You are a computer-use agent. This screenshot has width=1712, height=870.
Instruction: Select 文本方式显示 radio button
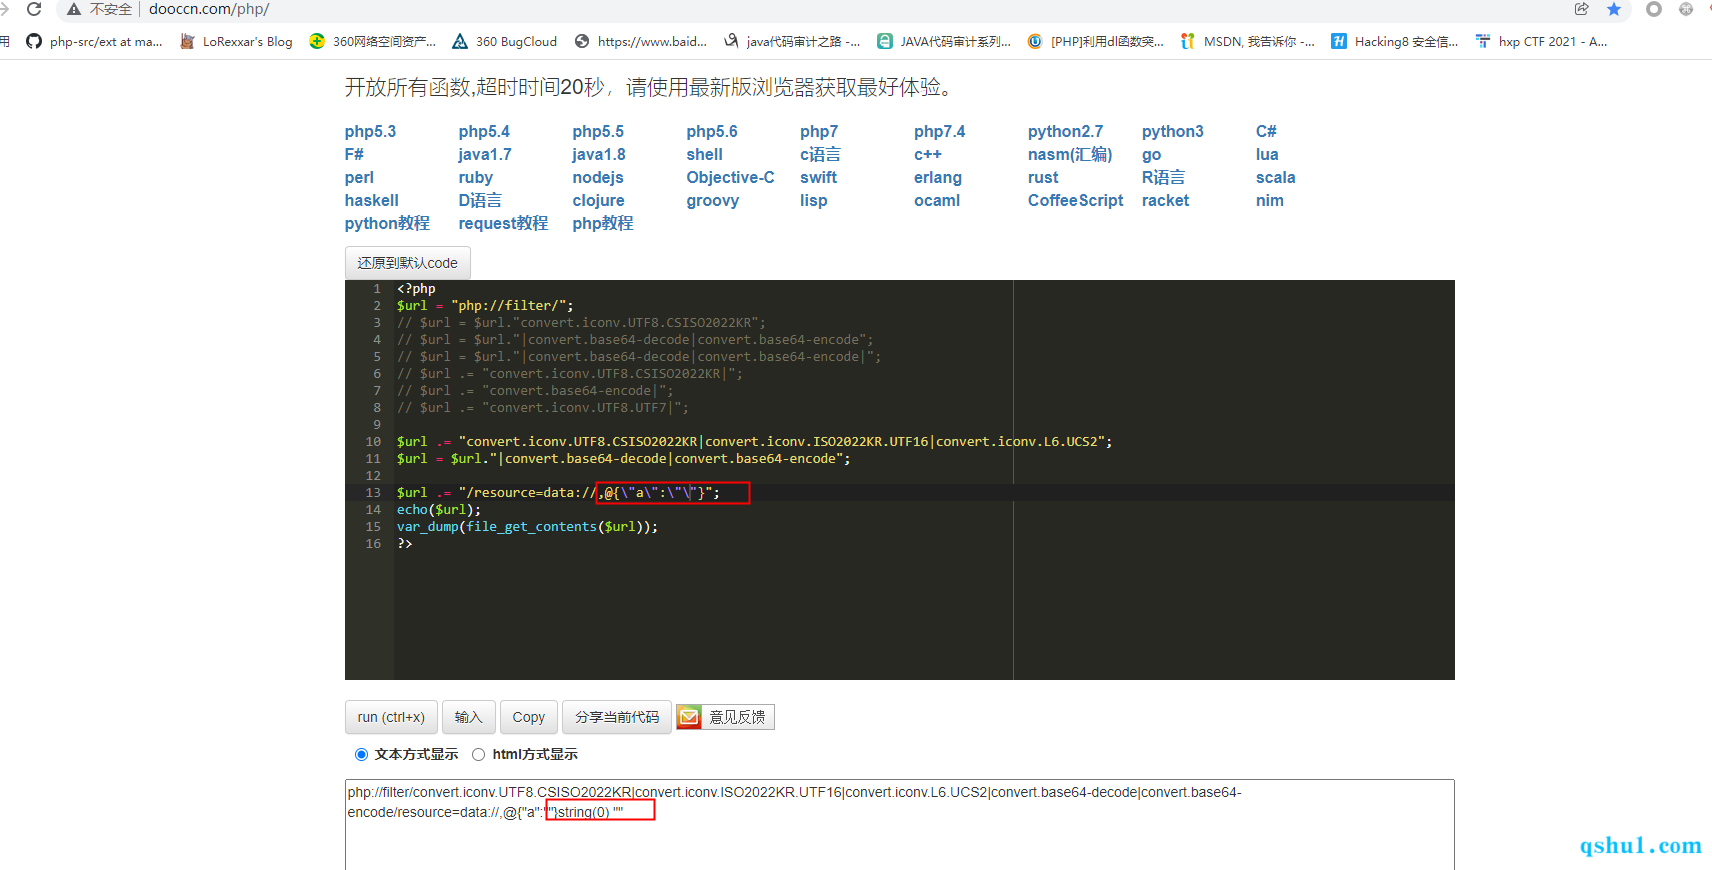(361, 754)
